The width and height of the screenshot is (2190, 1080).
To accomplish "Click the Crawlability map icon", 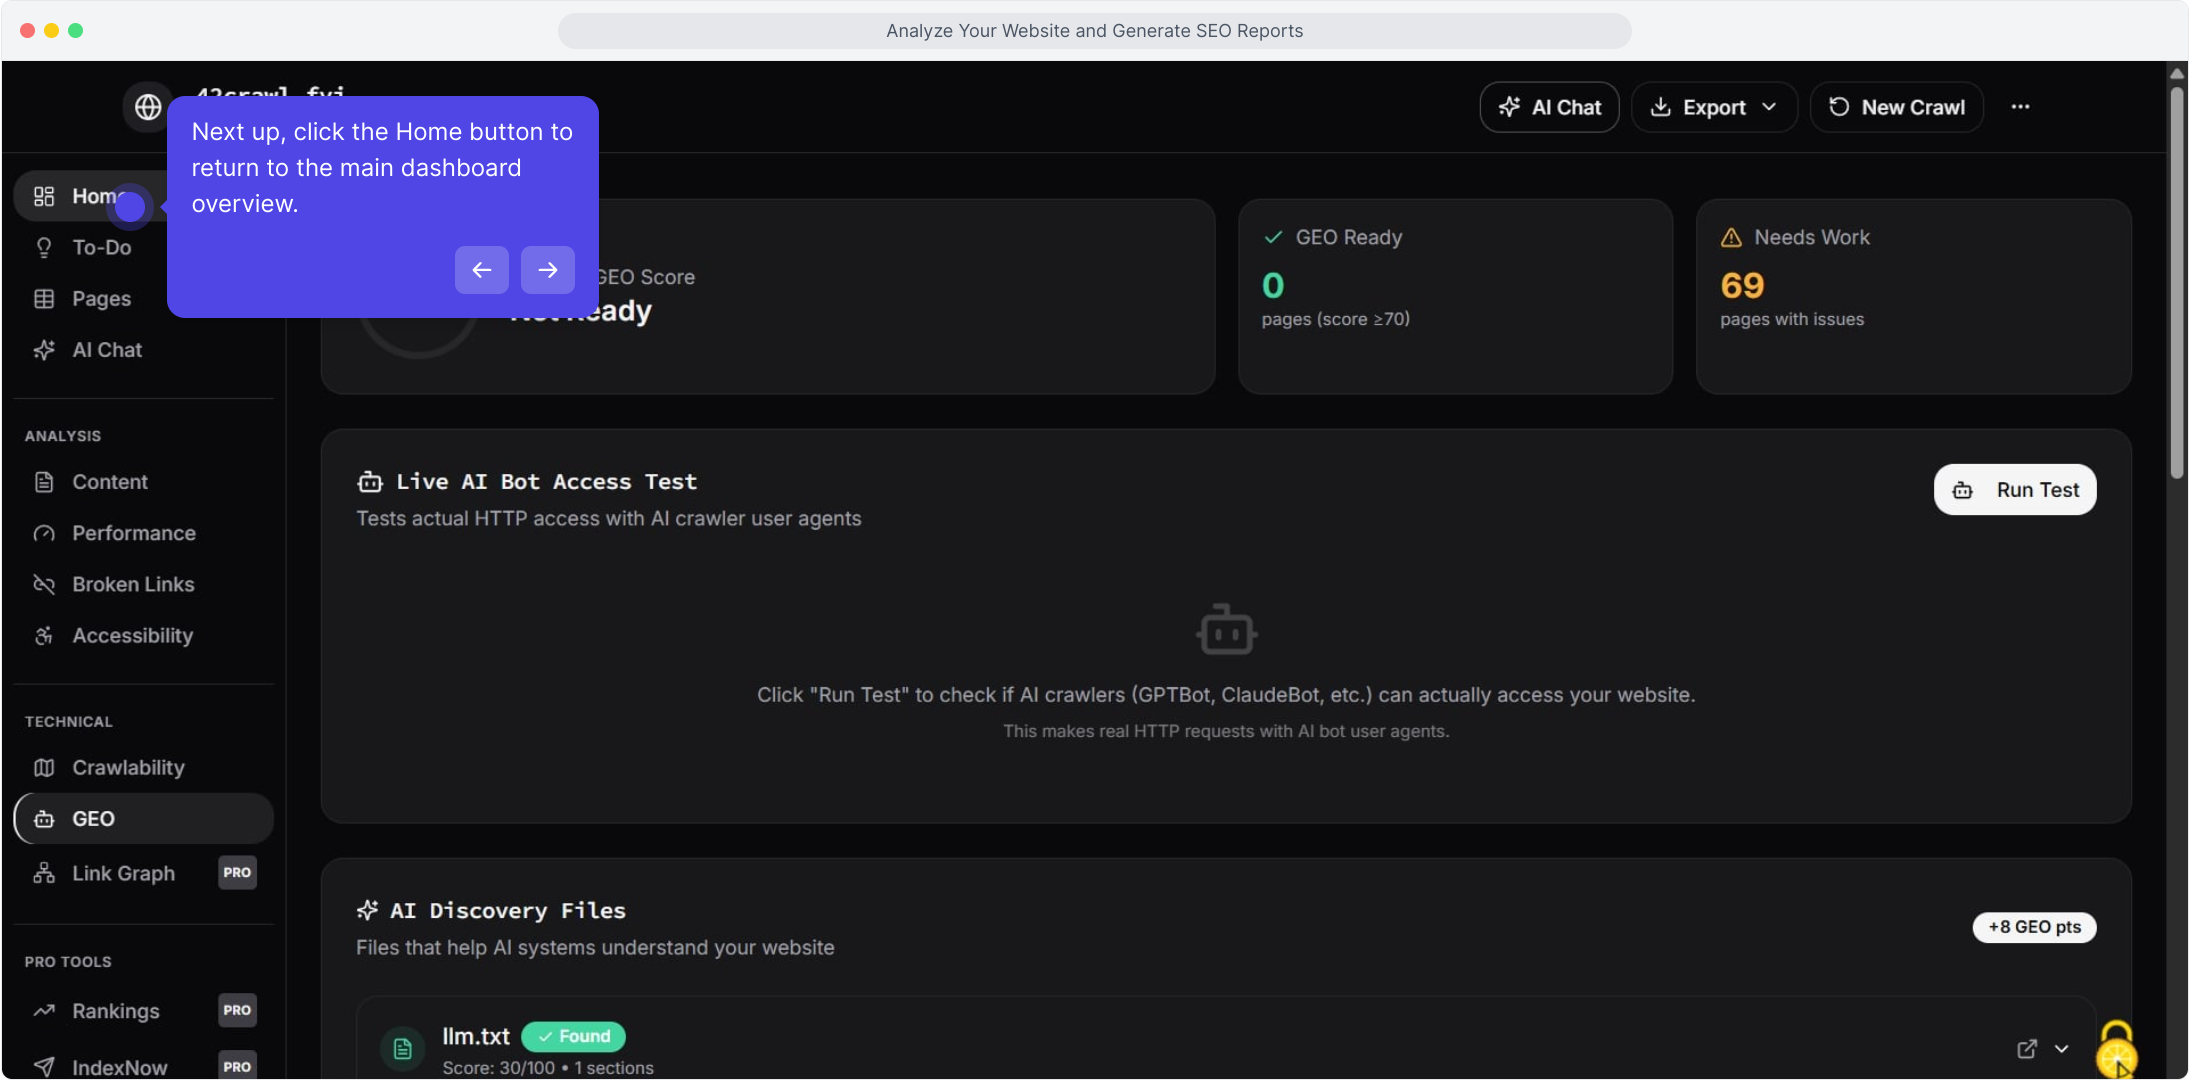I will click(44, 768).
